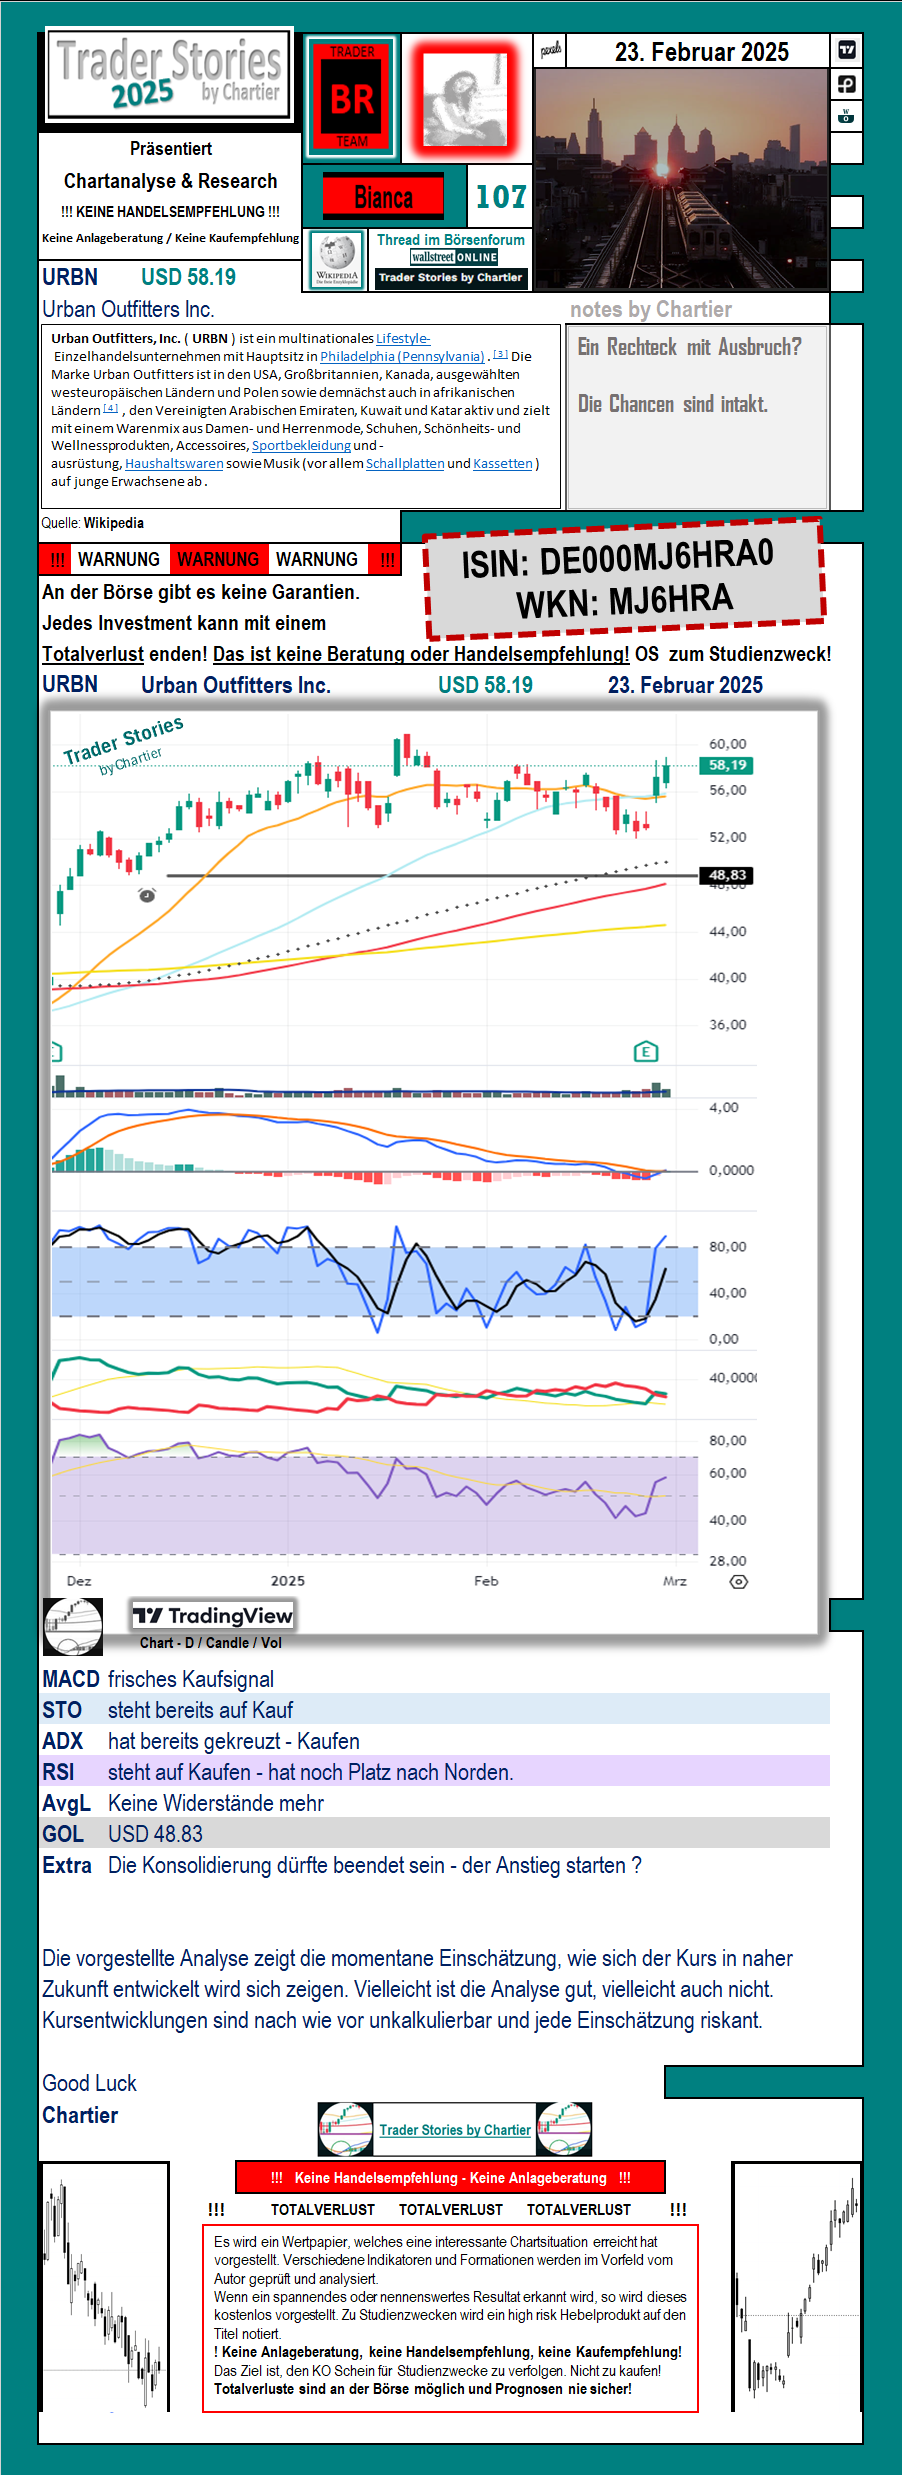
Task: Click the 'Feb' label on the chart time axis
Action: pos(486,1581)
